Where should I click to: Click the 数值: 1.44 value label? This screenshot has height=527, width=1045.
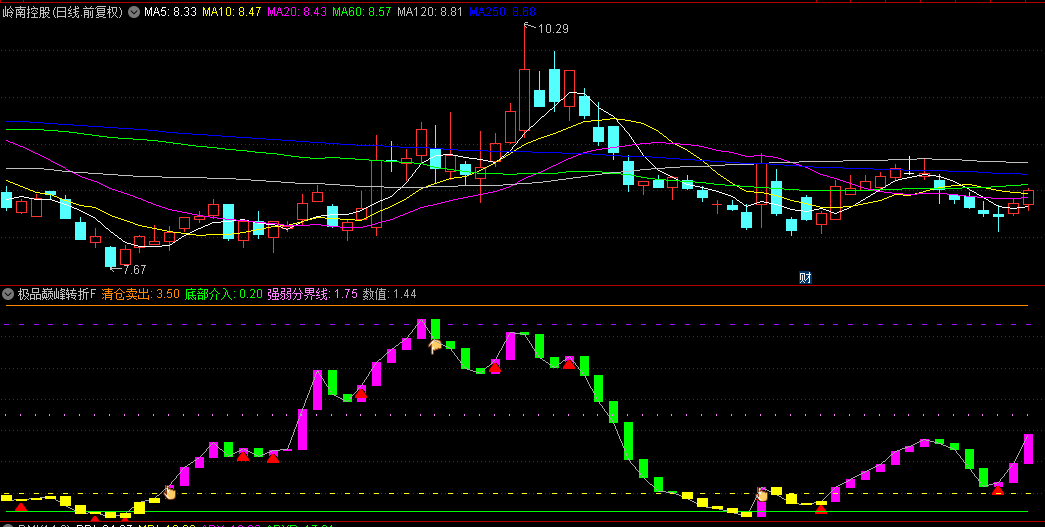(389, 294)
